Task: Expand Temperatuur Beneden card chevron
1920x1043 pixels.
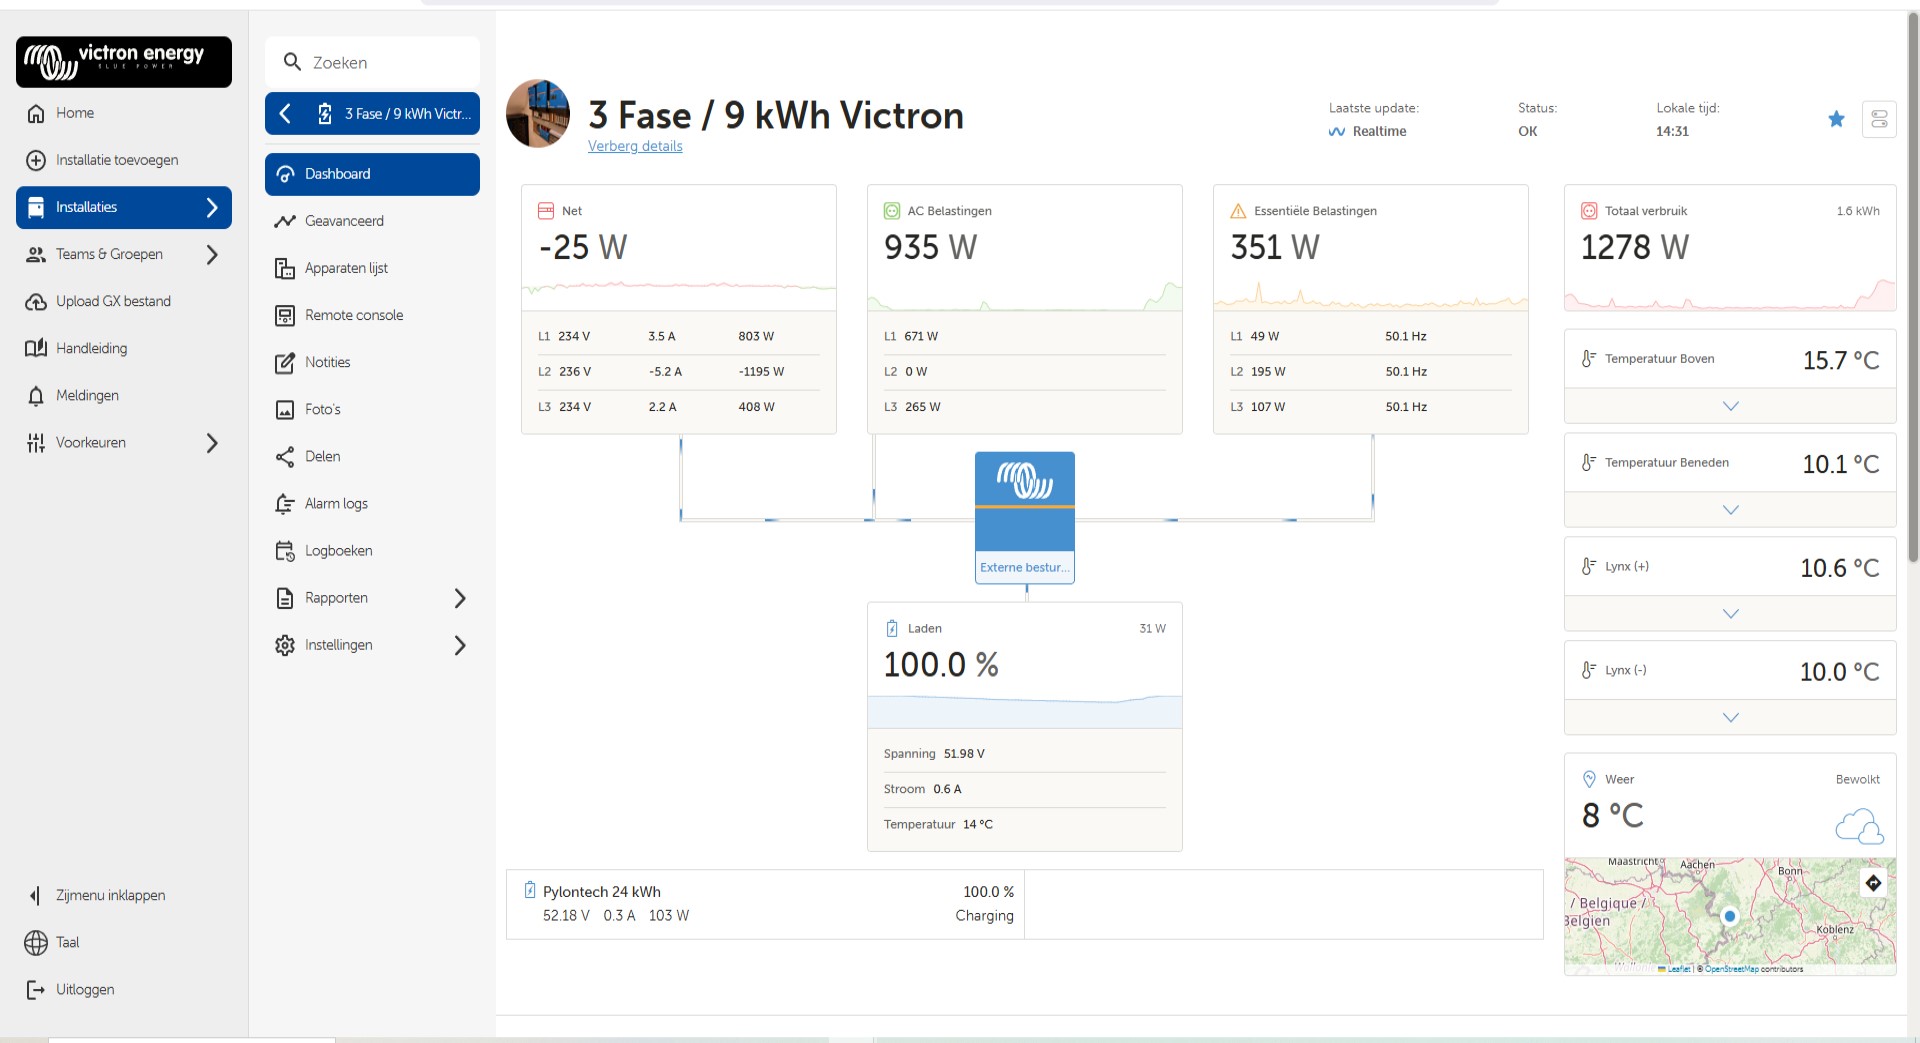Action: (x=1731, y=510)
